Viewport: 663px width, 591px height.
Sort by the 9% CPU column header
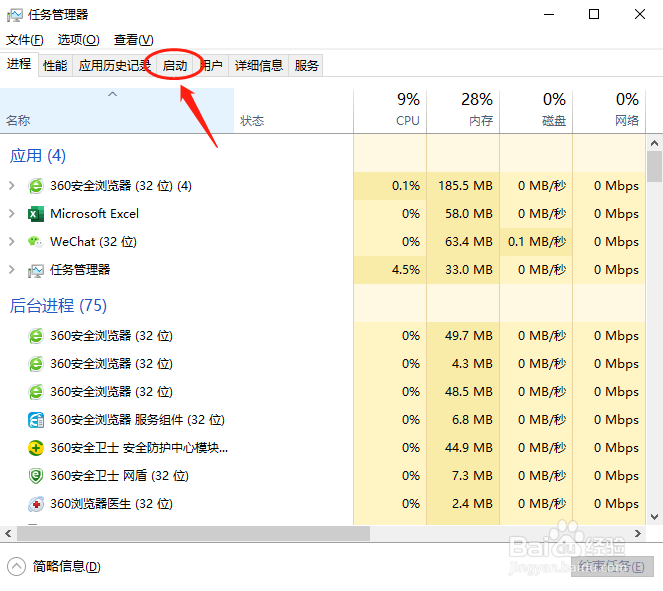click(390, 111)
